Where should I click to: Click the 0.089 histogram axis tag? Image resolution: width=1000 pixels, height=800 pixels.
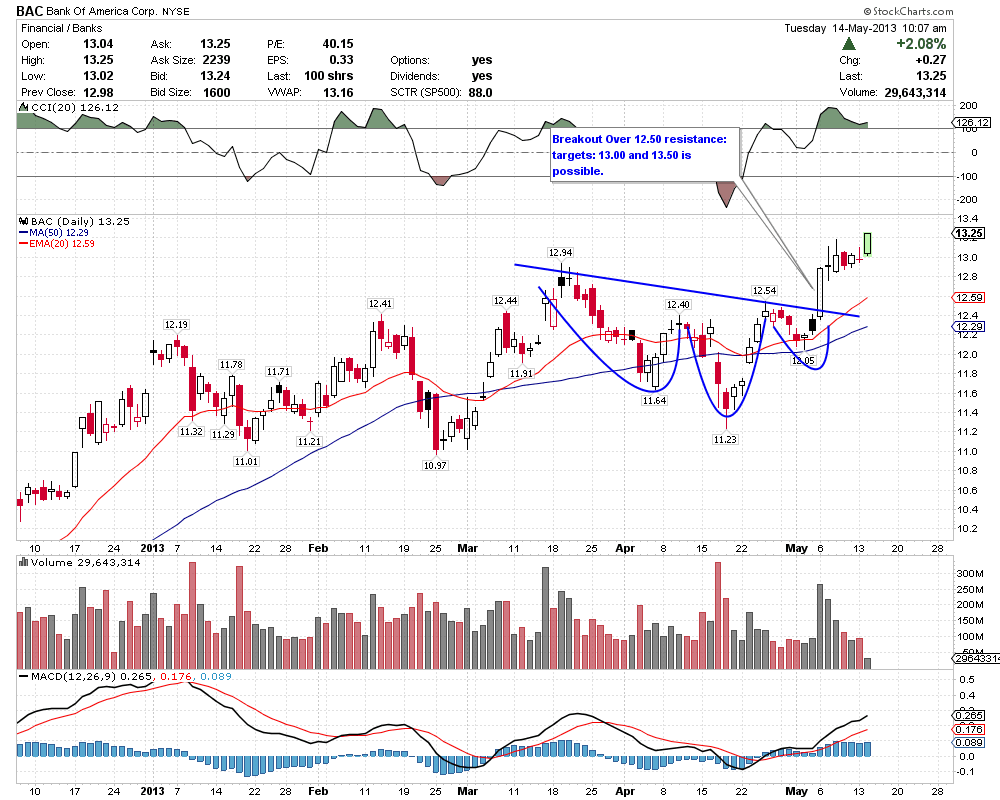click(x=969, y=743)
